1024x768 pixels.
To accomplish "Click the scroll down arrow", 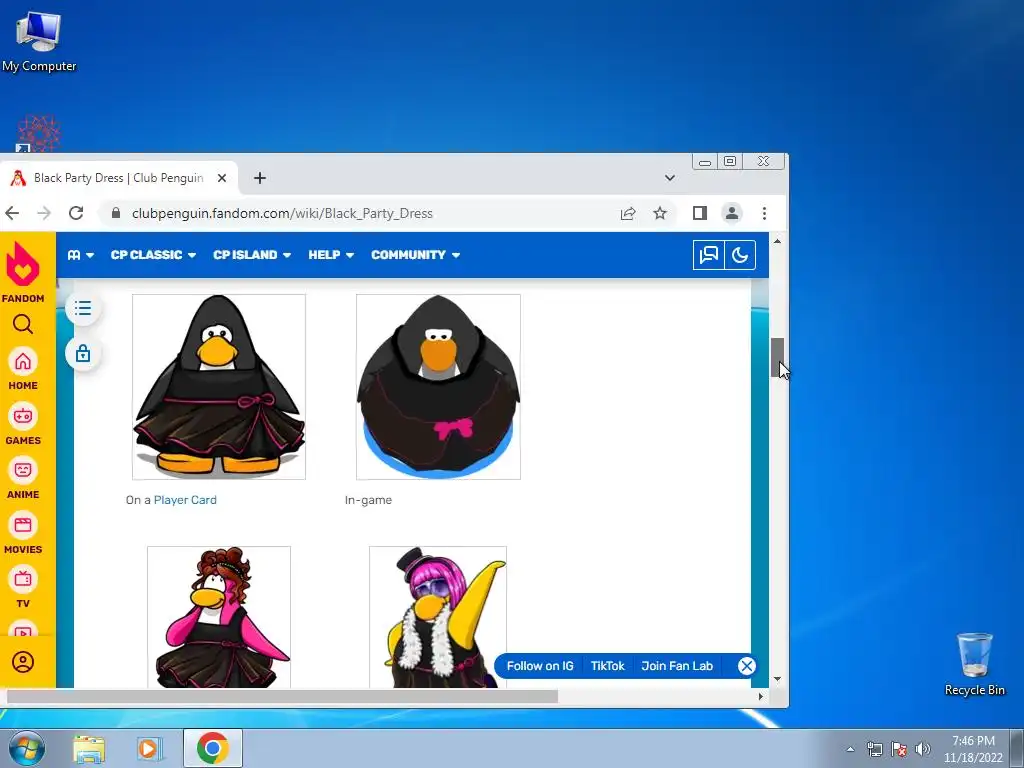I will 777,679.
